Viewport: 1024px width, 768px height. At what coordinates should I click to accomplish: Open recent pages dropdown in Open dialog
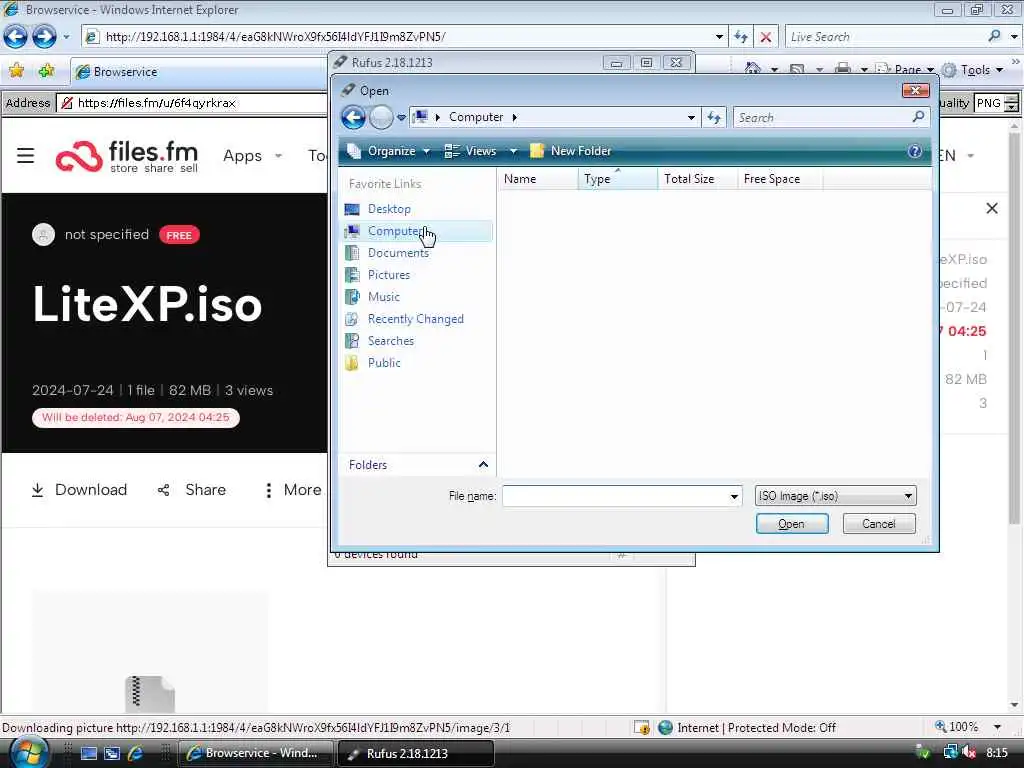(400, 118)
